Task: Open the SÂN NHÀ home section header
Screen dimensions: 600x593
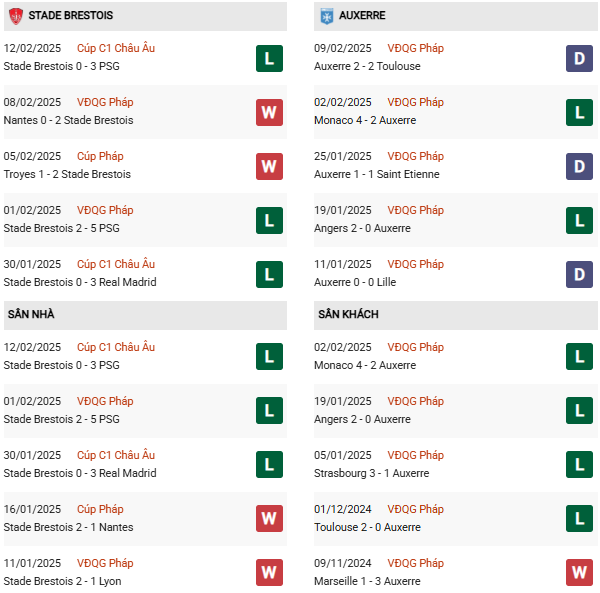Action: (31, 314)
